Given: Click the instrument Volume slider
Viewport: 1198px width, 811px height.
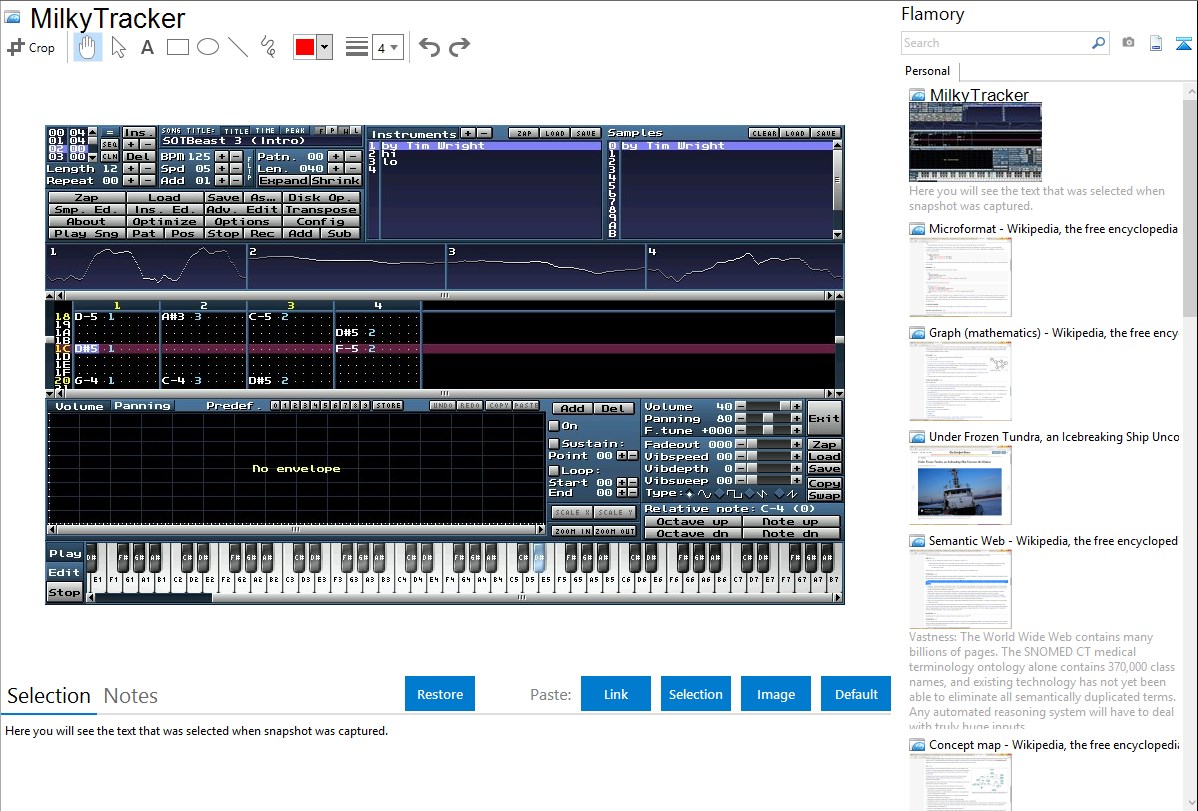Looking at the screenshot, I should coord(768,407).
